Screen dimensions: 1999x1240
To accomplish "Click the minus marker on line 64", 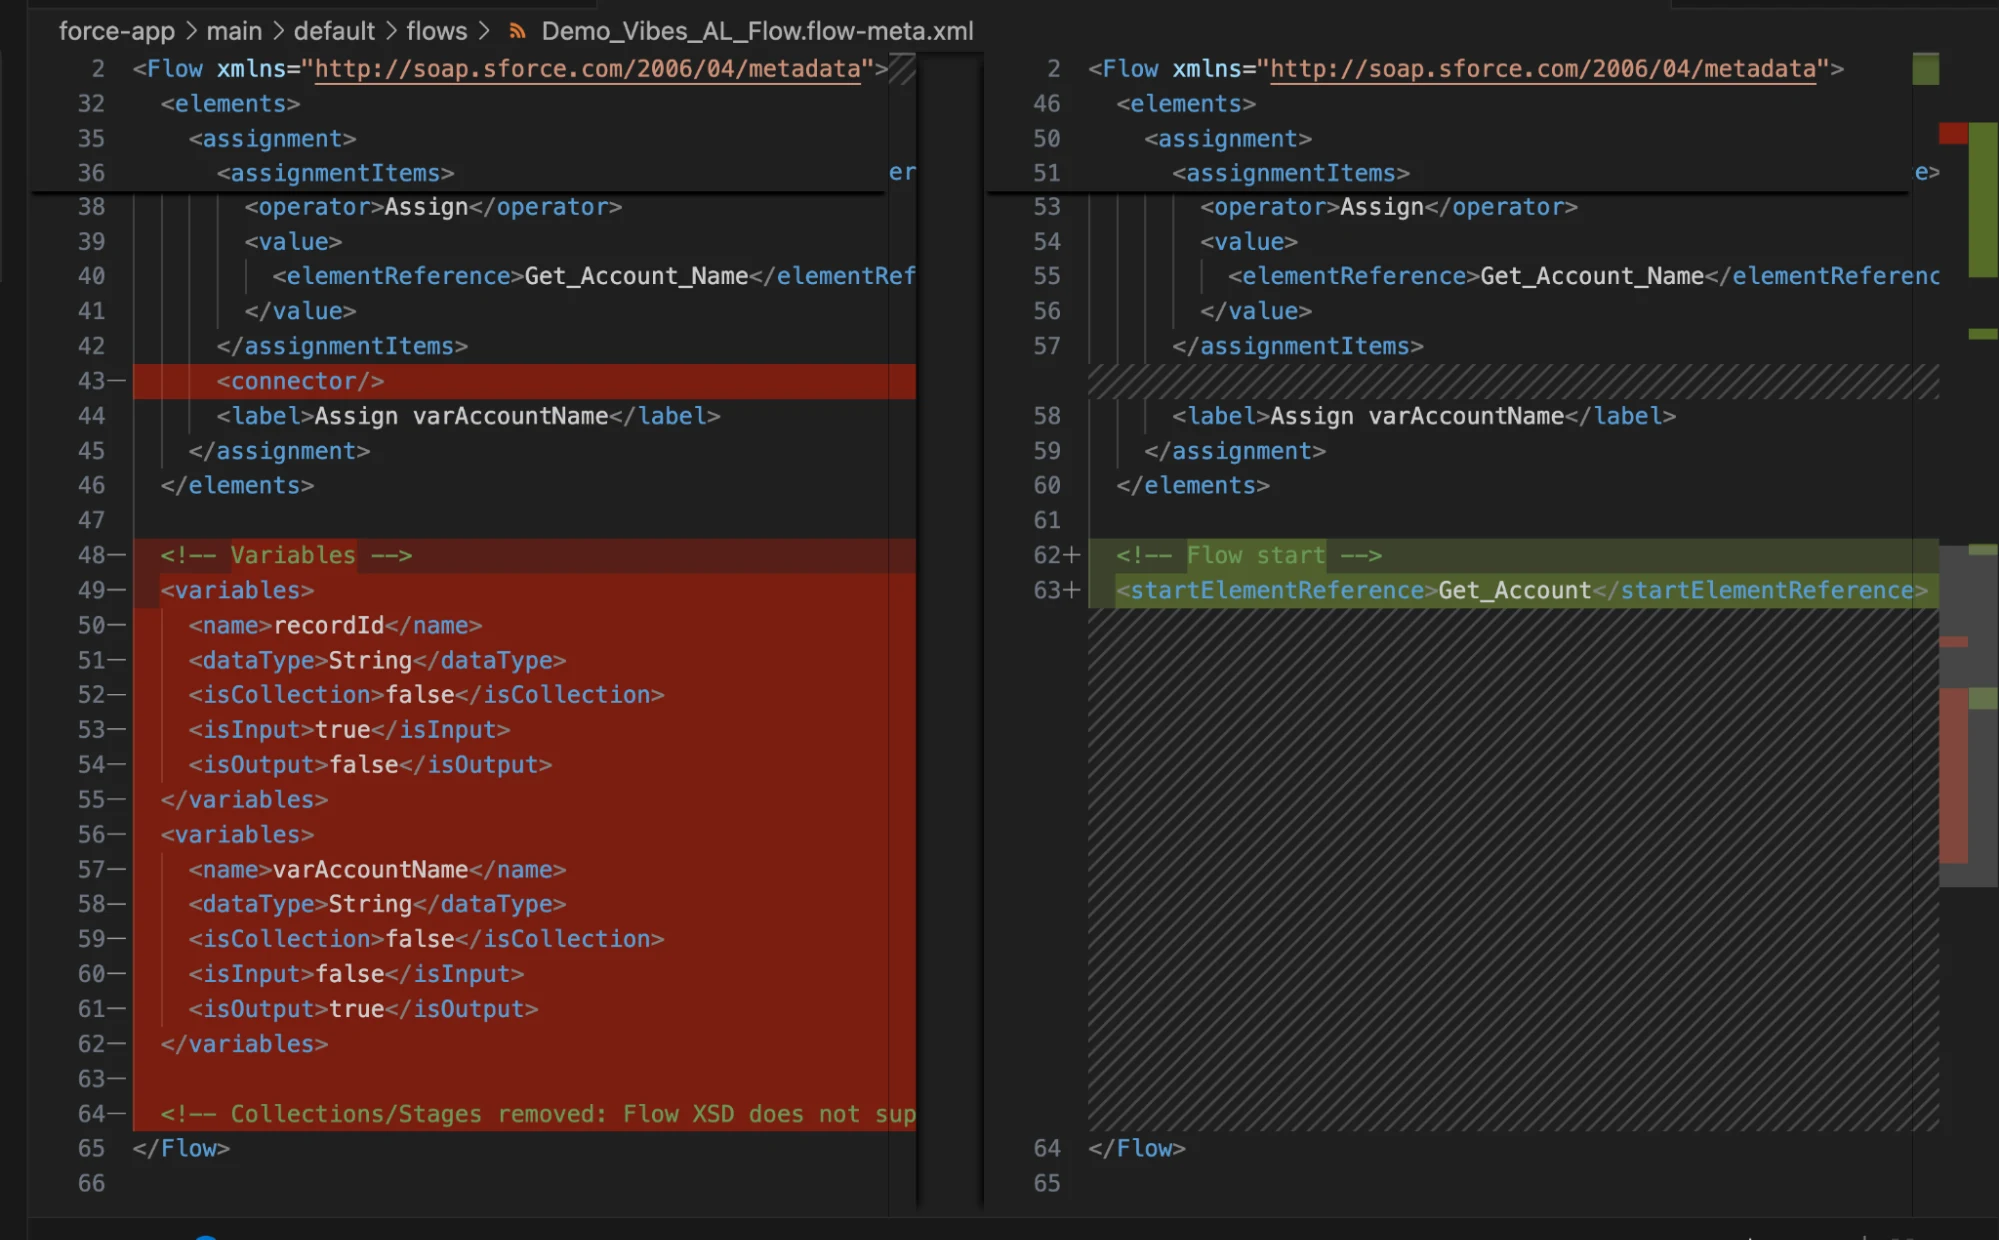I will point(117,1113).
